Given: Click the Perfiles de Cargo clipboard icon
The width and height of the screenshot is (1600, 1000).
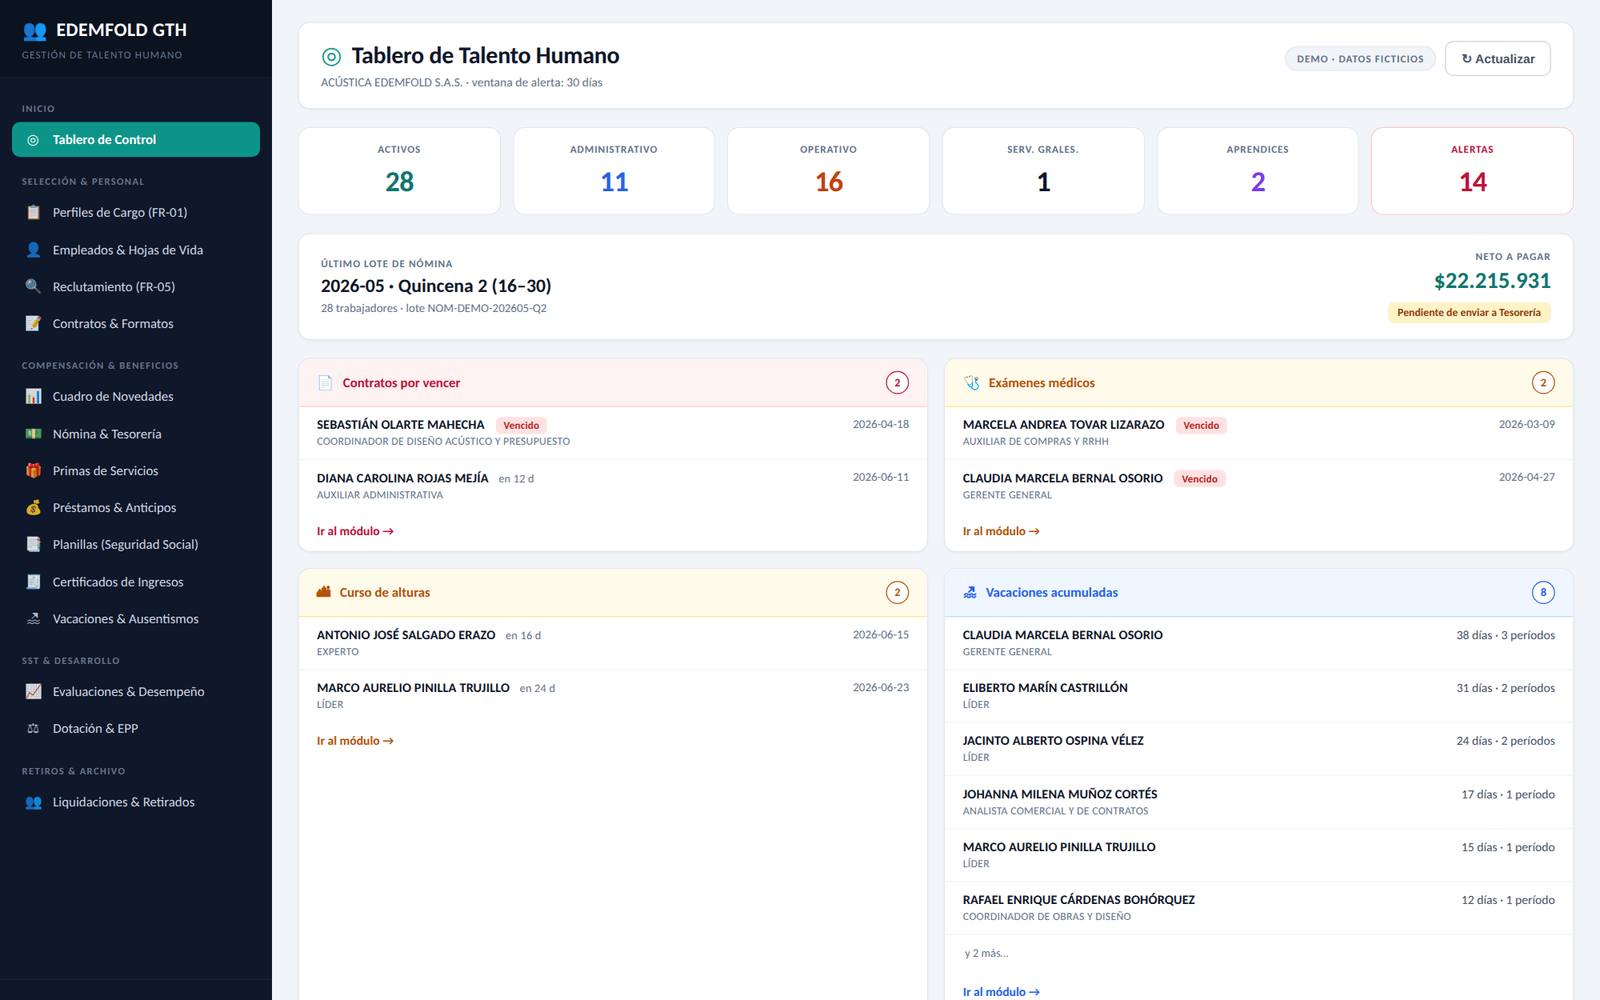Looking at the screenshot, I should 33,212.
